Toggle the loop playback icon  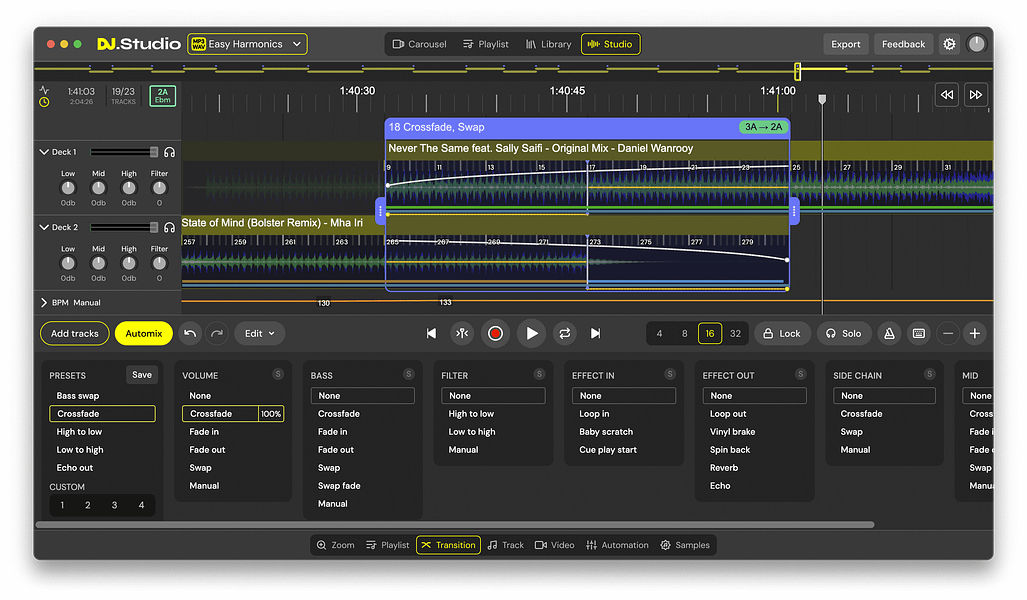pyautogui.click(x=564, y=333)
